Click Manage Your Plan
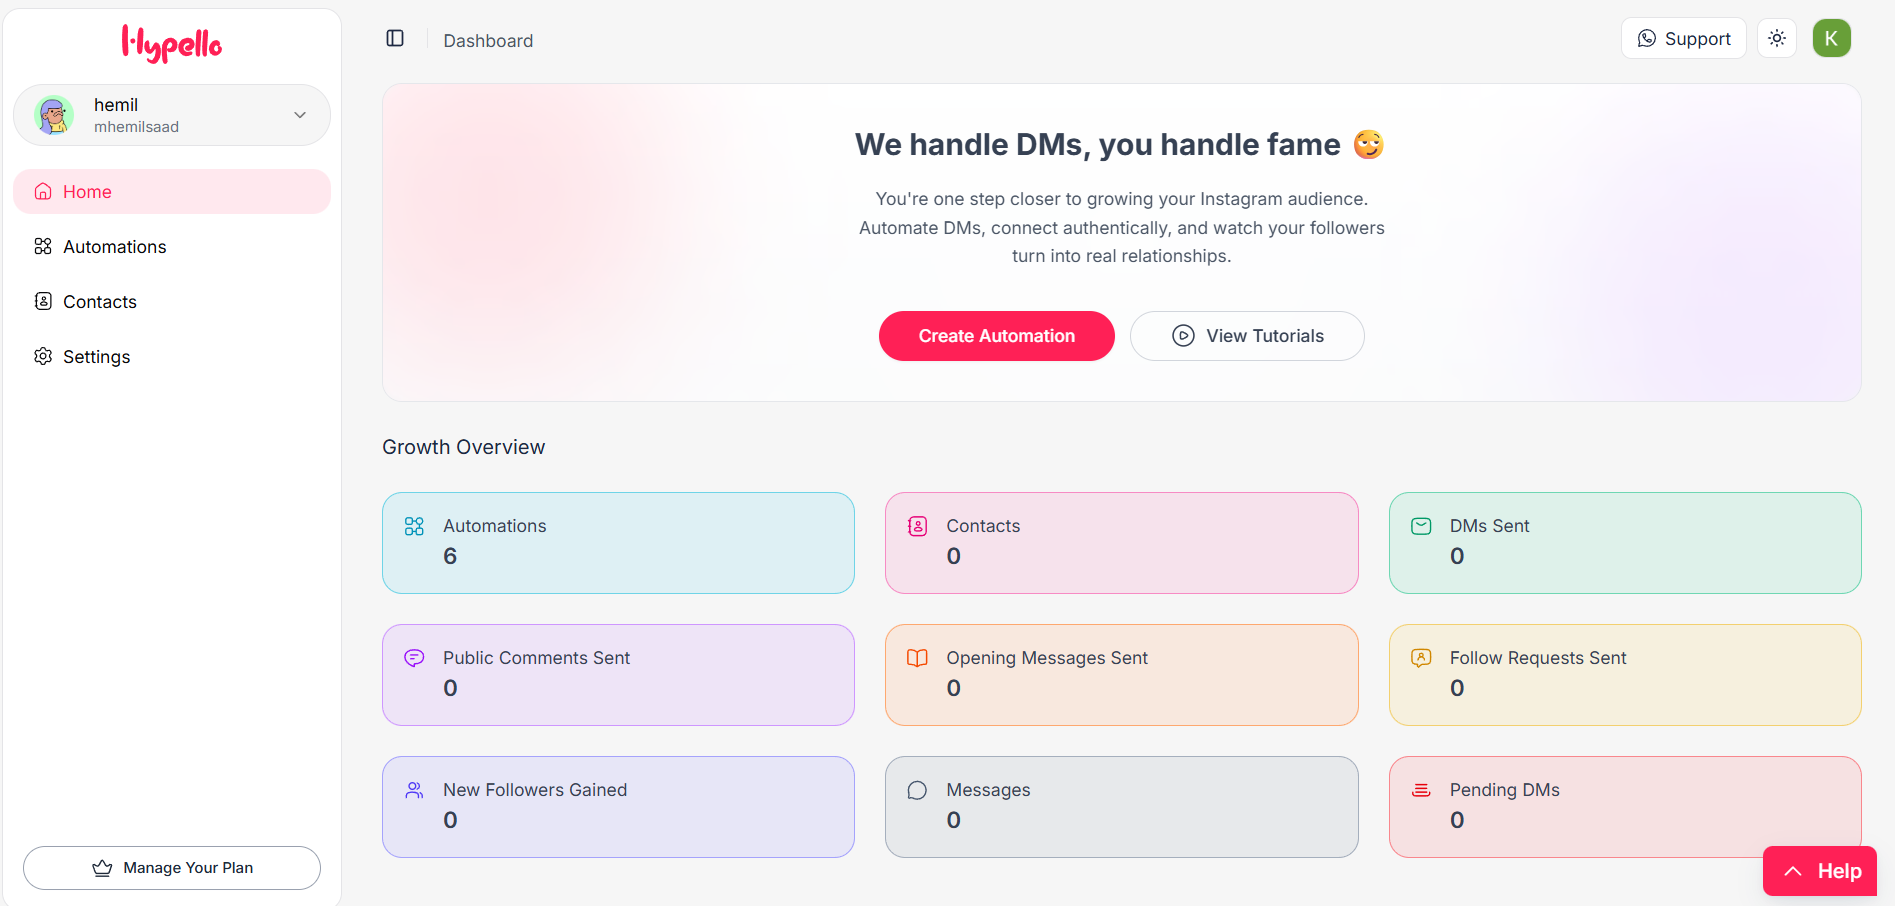1895x906 pixels. (171, 868)
